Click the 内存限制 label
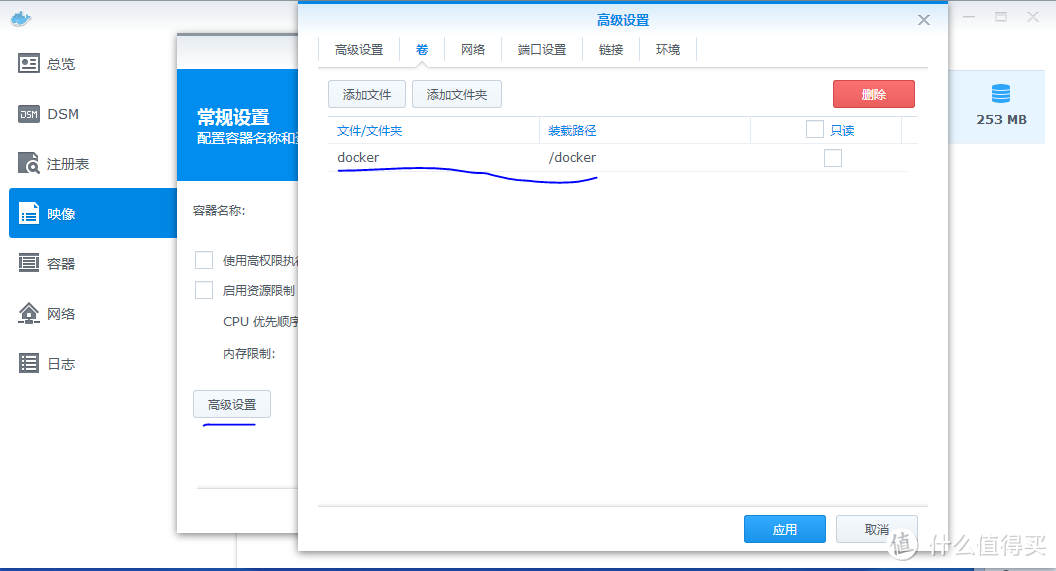 (249, 354)
